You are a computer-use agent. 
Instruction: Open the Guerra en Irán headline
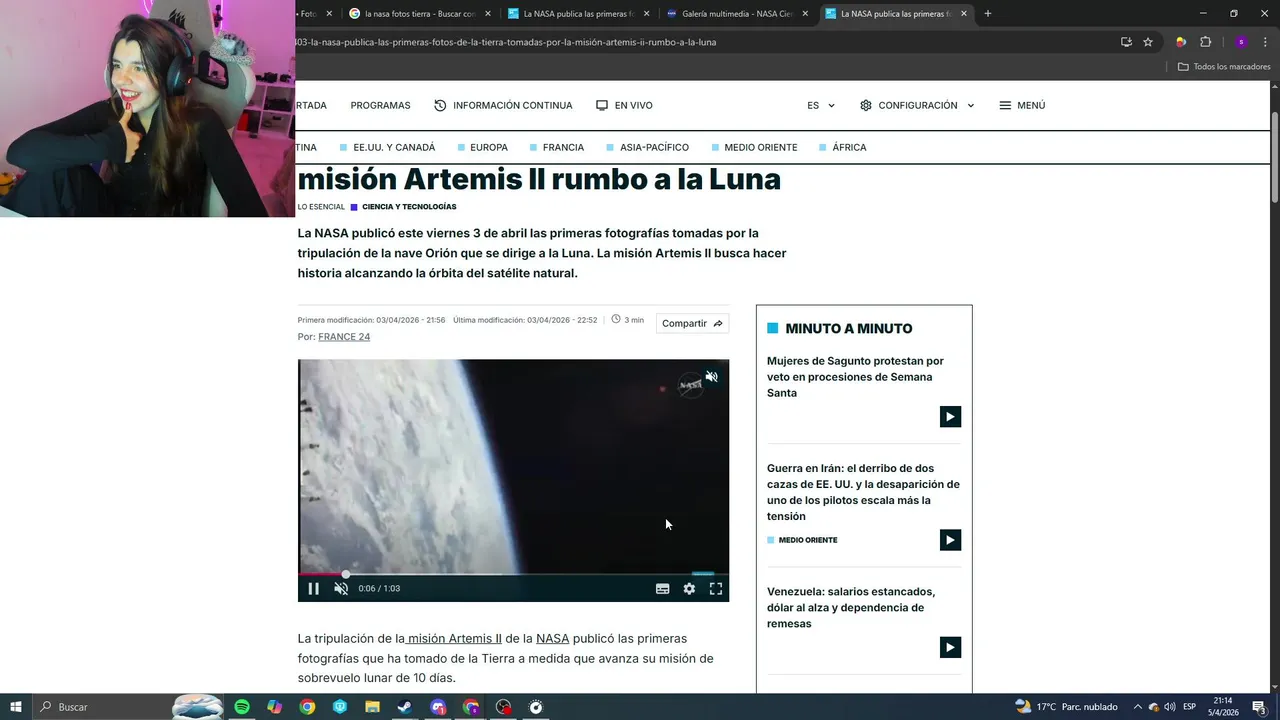[x=863, y=492]
